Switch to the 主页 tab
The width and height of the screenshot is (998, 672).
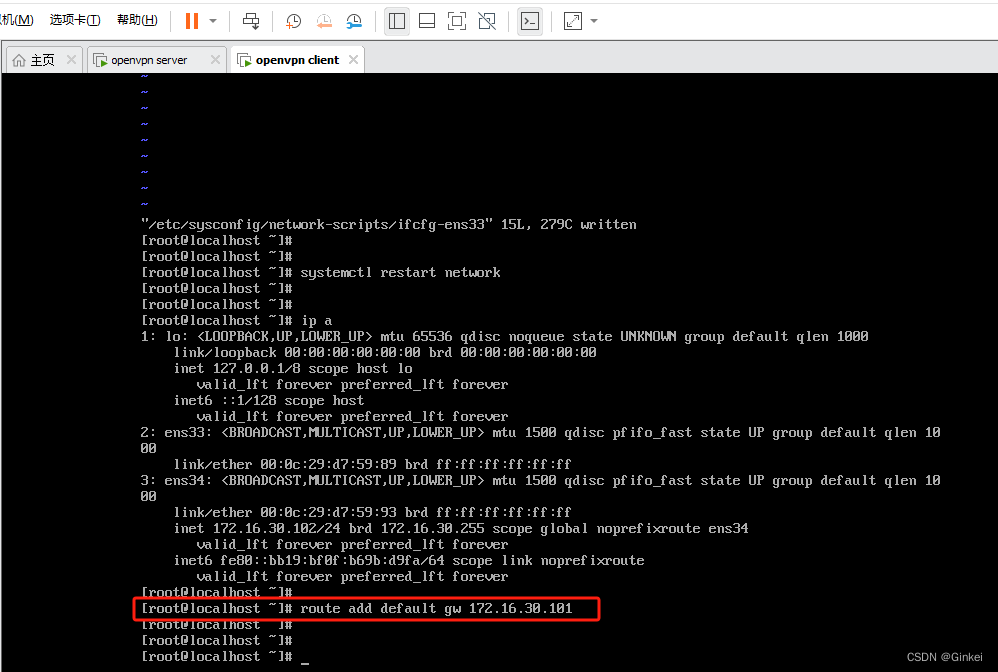(43, 60)
